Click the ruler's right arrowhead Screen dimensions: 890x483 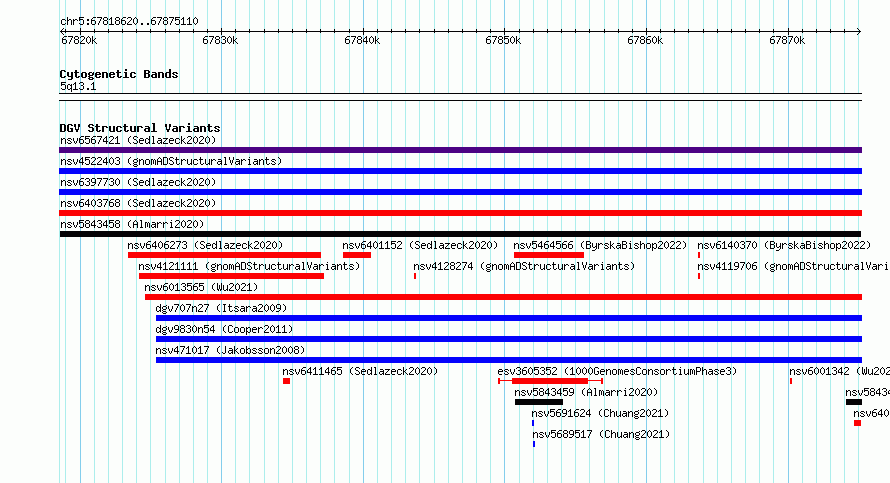pyautogui.click(x=859, y=31)
